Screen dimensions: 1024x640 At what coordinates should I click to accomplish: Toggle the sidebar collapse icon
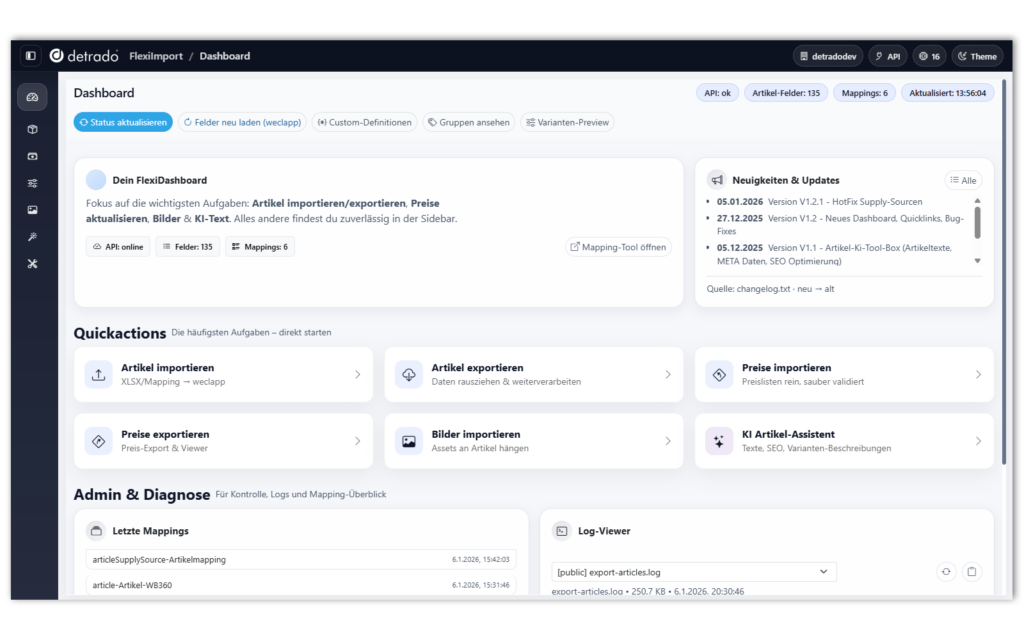(x=31, y=56)
